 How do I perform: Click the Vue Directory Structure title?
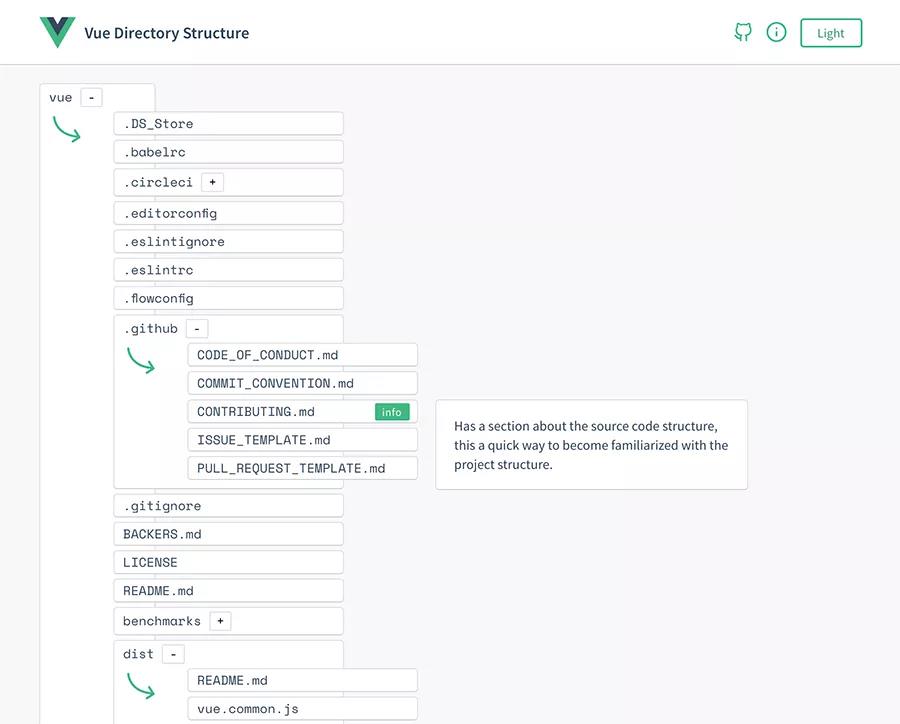[x=166, y=33]
